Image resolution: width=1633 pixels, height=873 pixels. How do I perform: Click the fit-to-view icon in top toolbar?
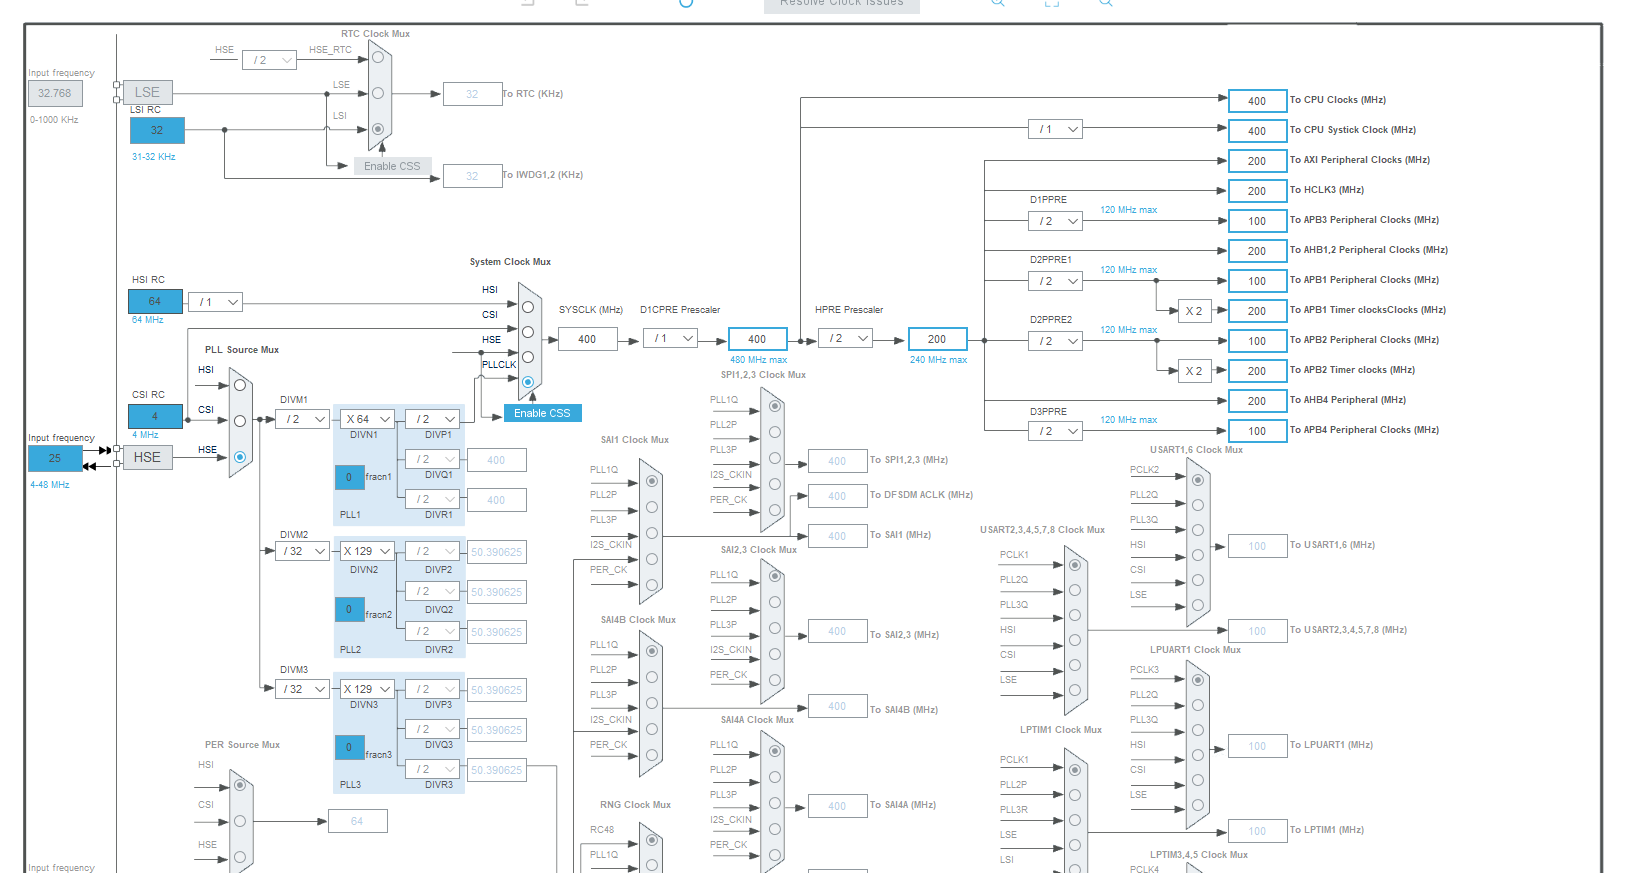click(1051, 3)
